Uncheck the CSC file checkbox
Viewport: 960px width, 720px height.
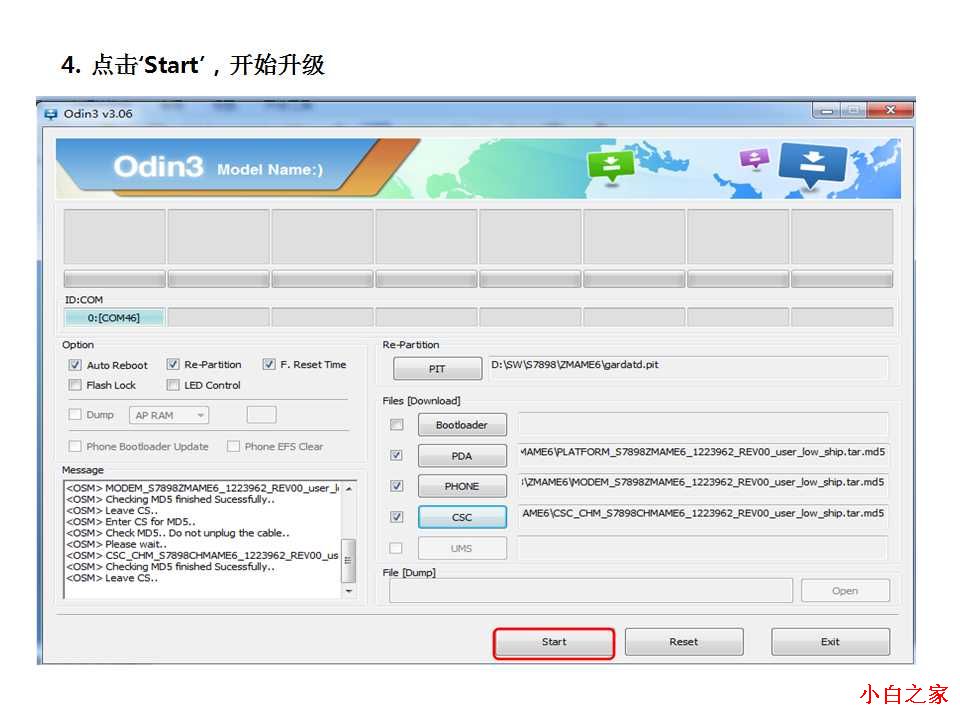[397, 517]
